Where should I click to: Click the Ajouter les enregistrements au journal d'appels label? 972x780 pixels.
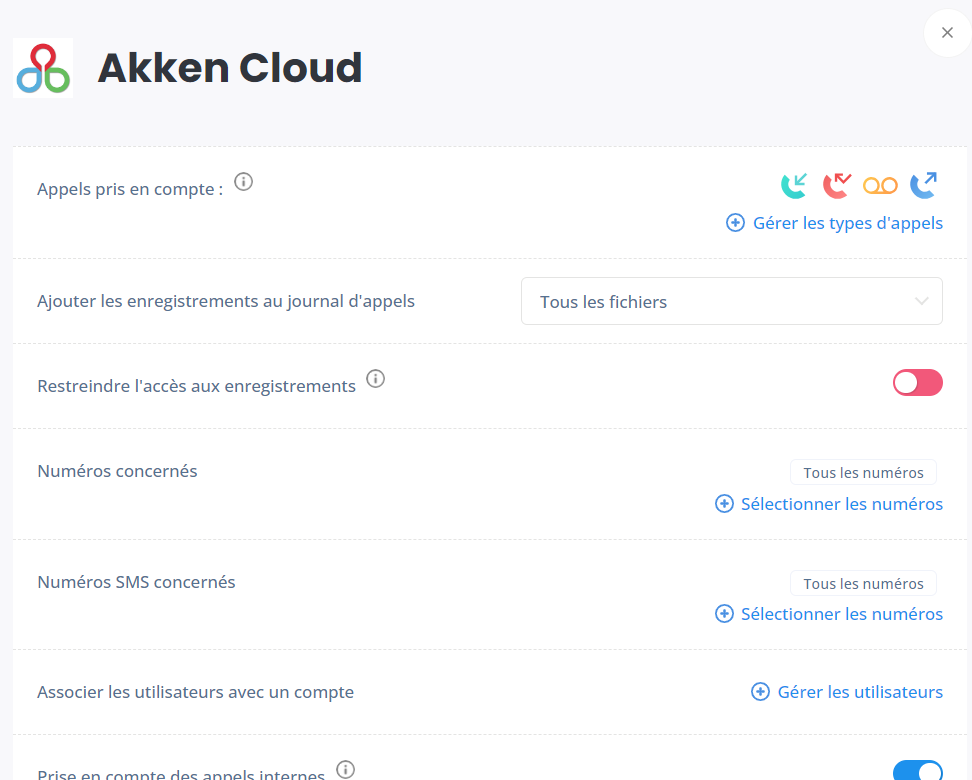tap(226, 301)
